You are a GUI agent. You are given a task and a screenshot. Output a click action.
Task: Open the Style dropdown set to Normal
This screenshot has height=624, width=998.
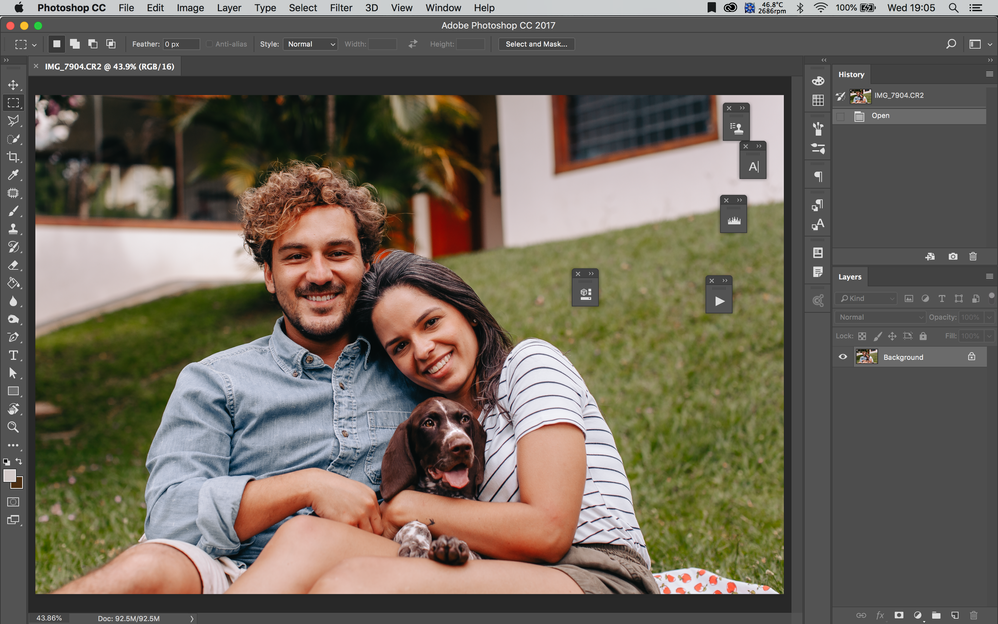click(x=310, y=44)
